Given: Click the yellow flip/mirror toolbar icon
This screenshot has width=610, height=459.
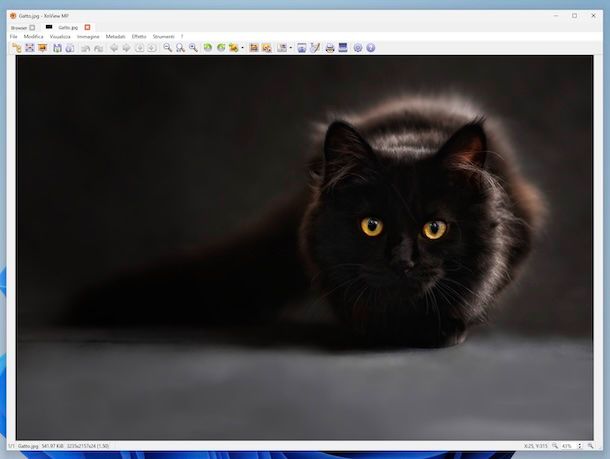Looking at the screenshot, I should [233, 48].
